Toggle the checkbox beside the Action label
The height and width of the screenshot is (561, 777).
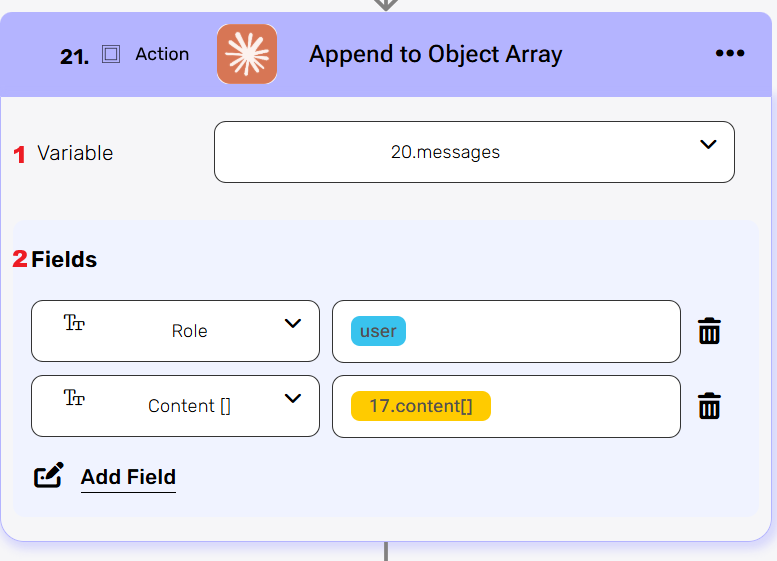pos(111,55)
